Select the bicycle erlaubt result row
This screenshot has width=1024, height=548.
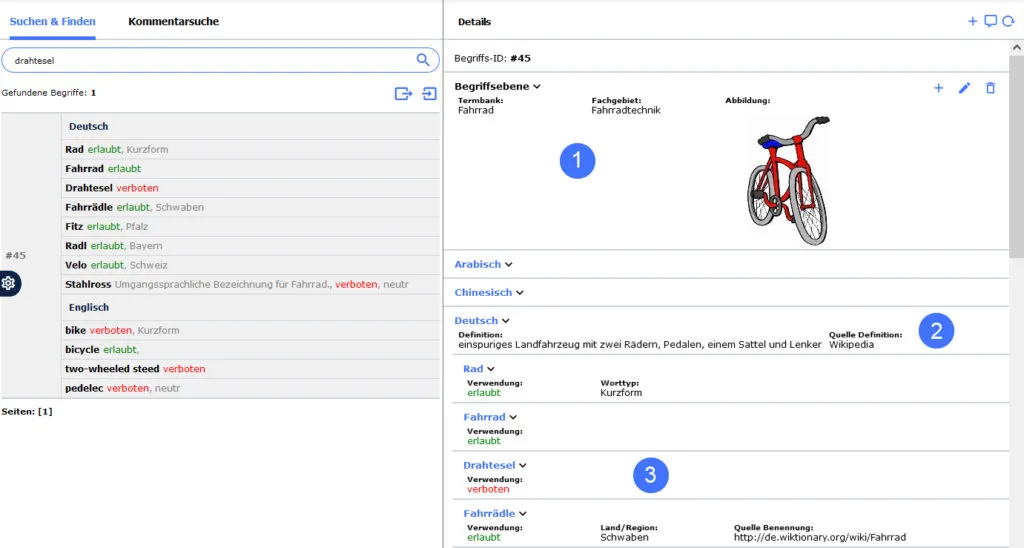251,349
